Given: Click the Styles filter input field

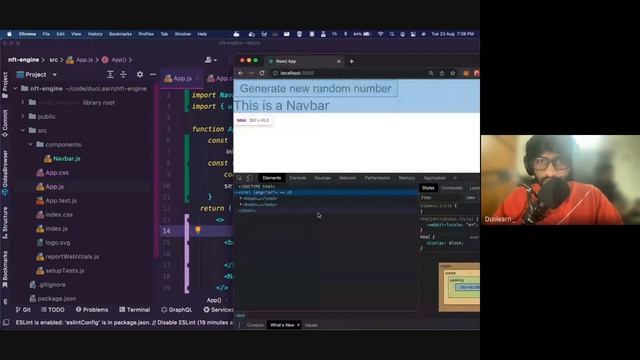Looking at the screenshot, I should point(441,198).
